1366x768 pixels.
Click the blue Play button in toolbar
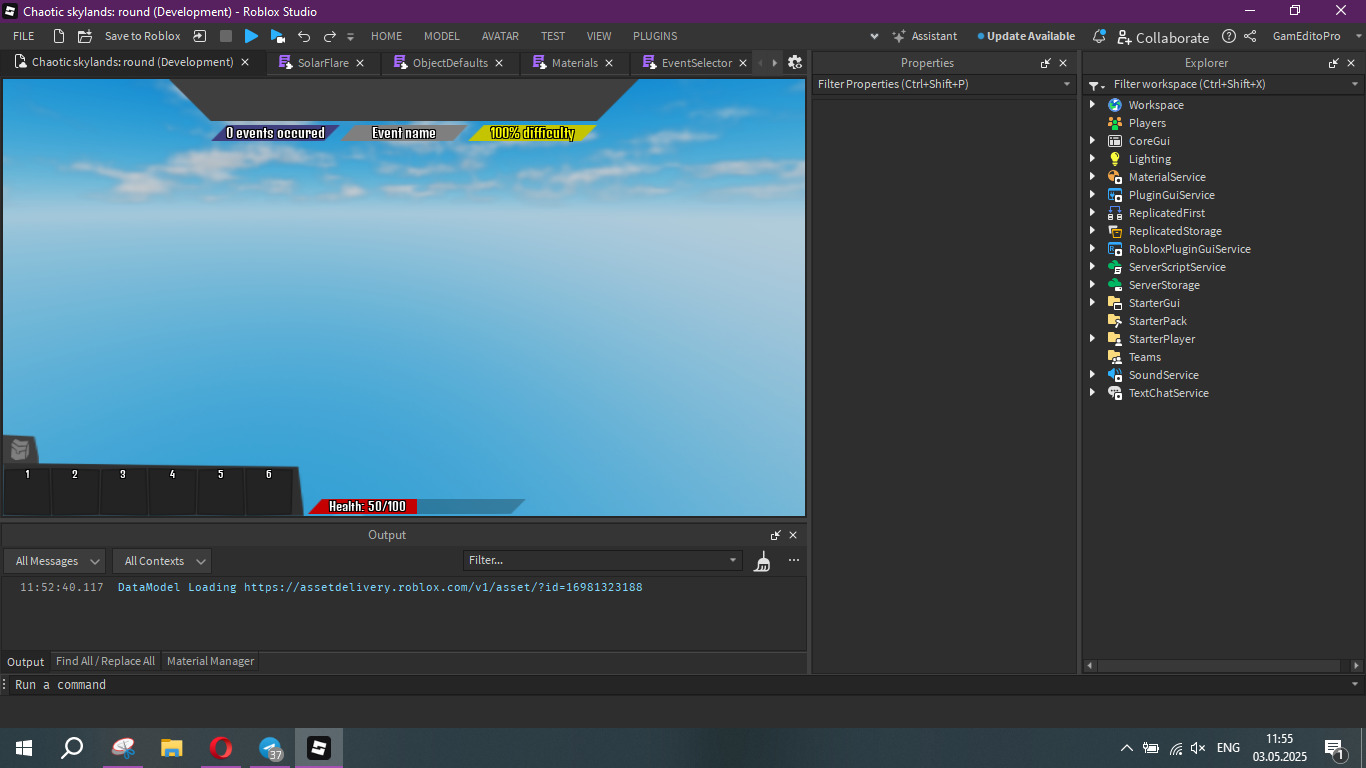point(251,36)
